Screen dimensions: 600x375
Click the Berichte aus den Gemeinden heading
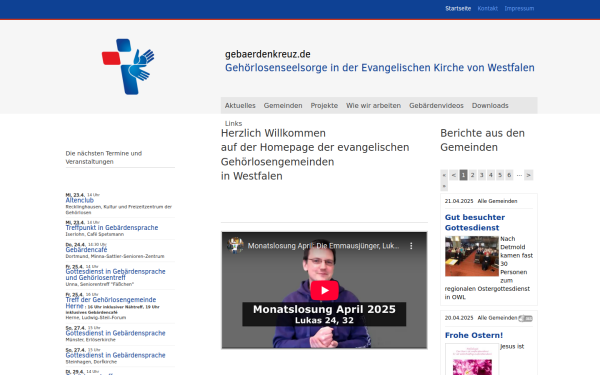(x=482, y=140)
